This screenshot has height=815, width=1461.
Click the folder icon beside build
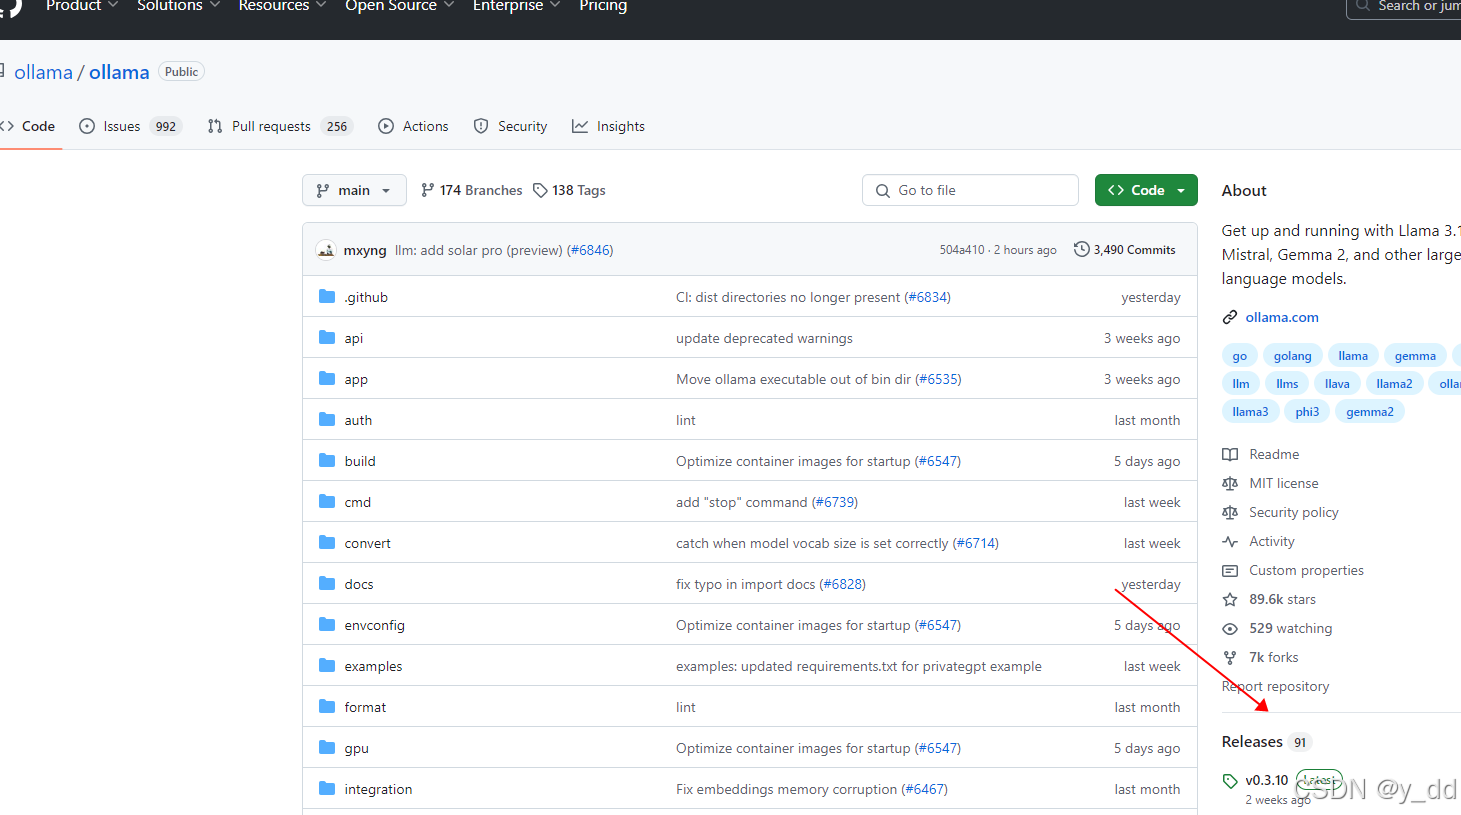pos(327,460)
